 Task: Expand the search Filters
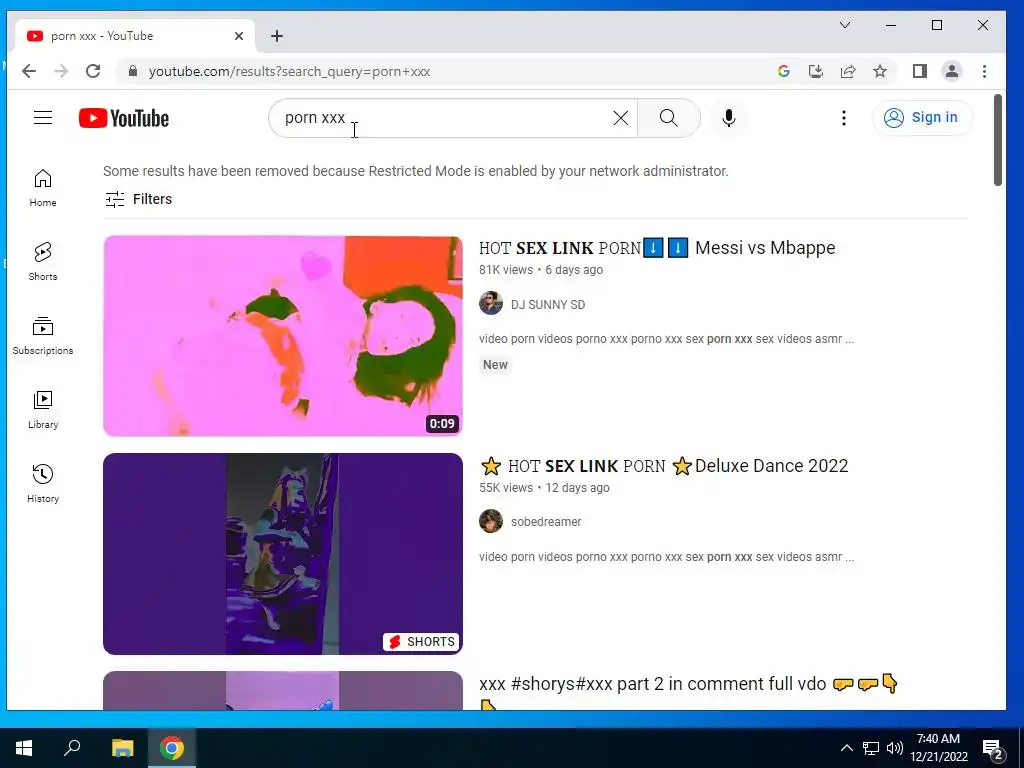click(x=138, y=199)
